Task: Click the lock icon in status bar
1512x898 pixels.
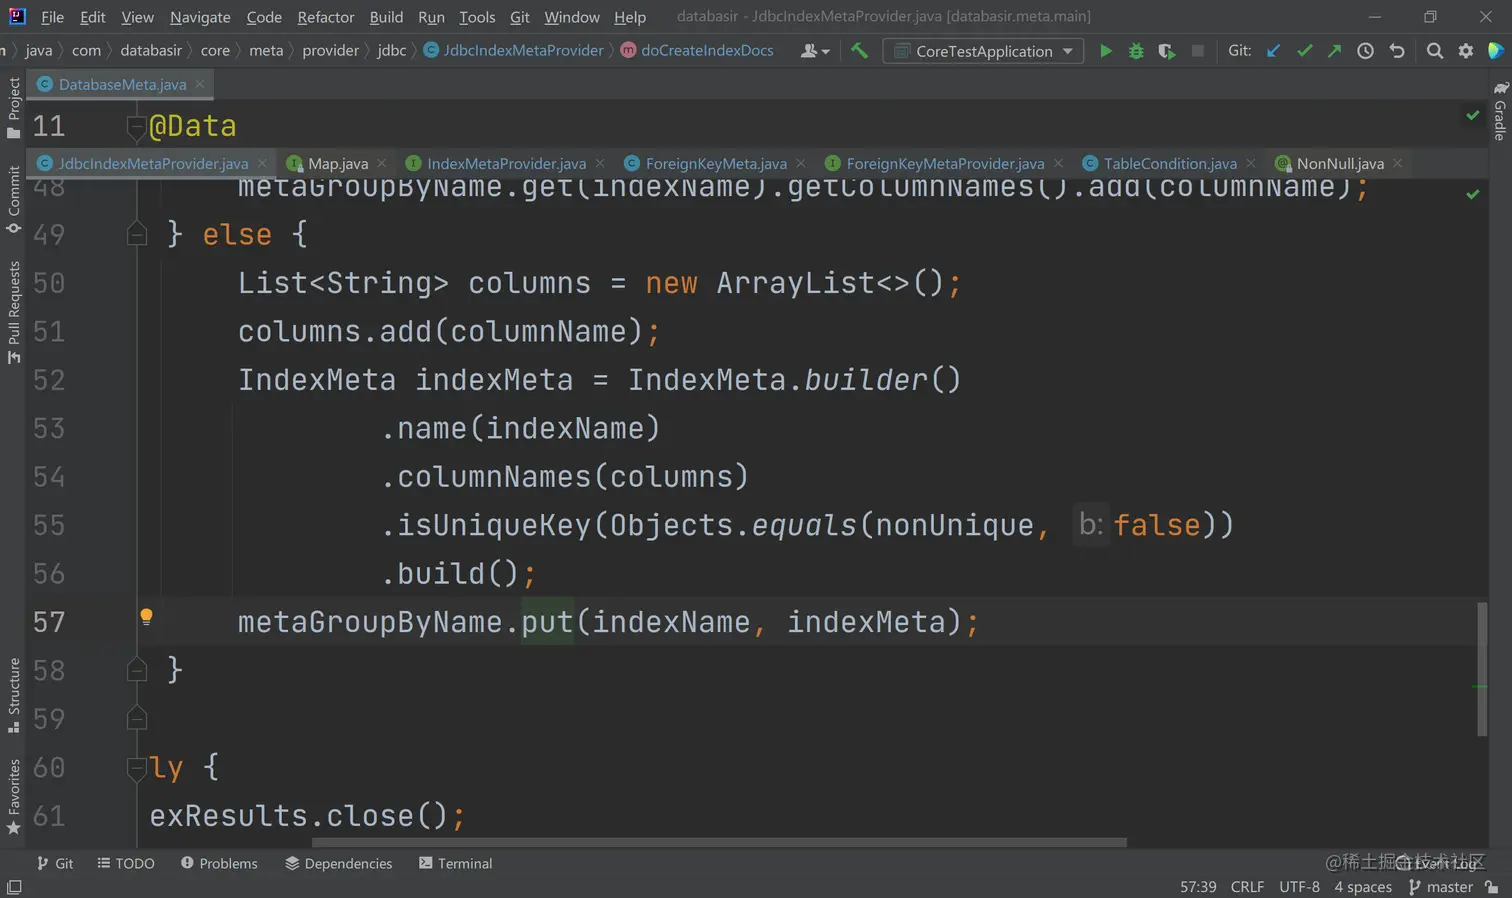Action: [1491, 887]
